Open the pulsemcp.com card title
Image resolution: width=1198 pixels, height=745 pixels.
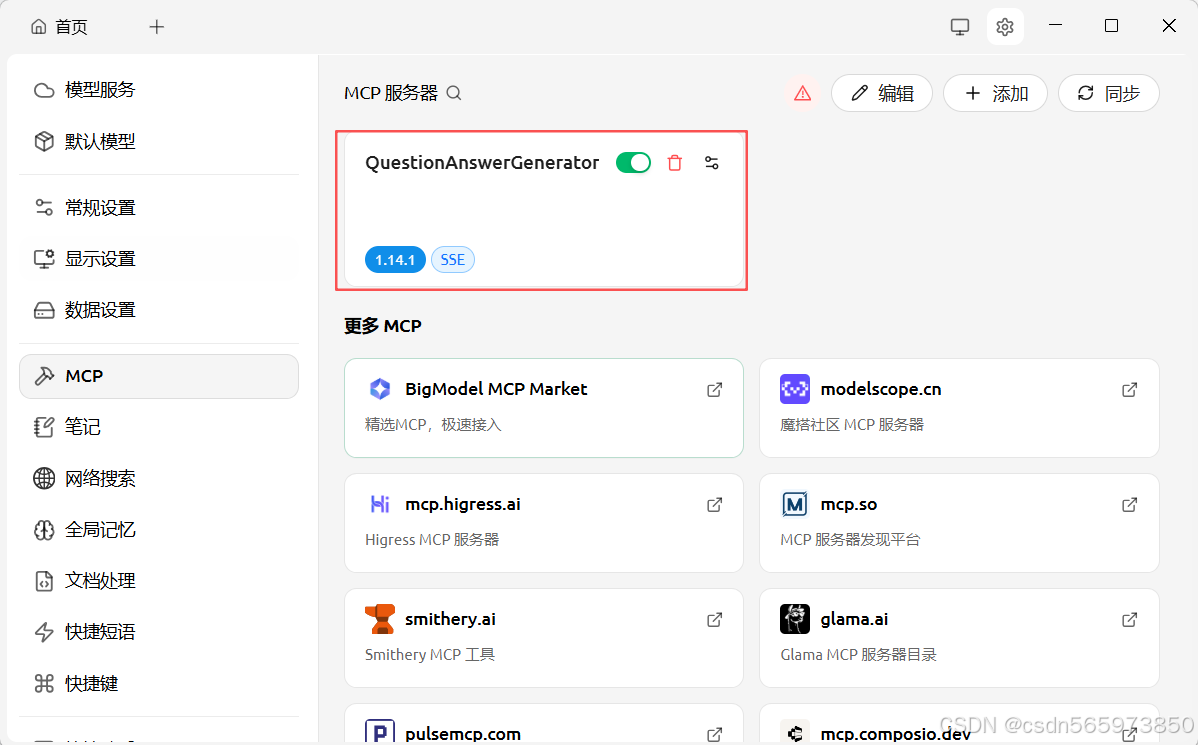coord(463,734)
